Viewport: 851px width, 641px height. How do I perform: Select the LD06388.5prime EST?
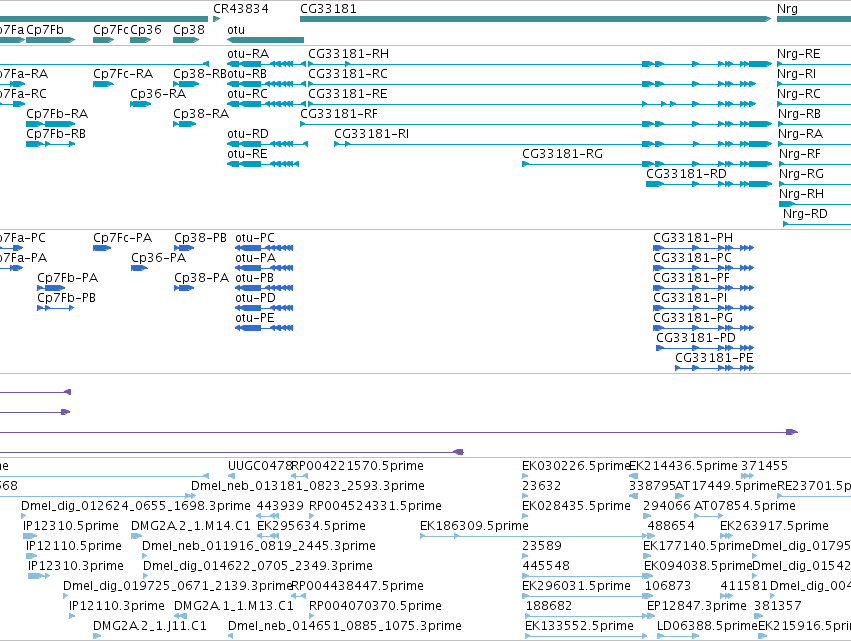tap(677, 636)
